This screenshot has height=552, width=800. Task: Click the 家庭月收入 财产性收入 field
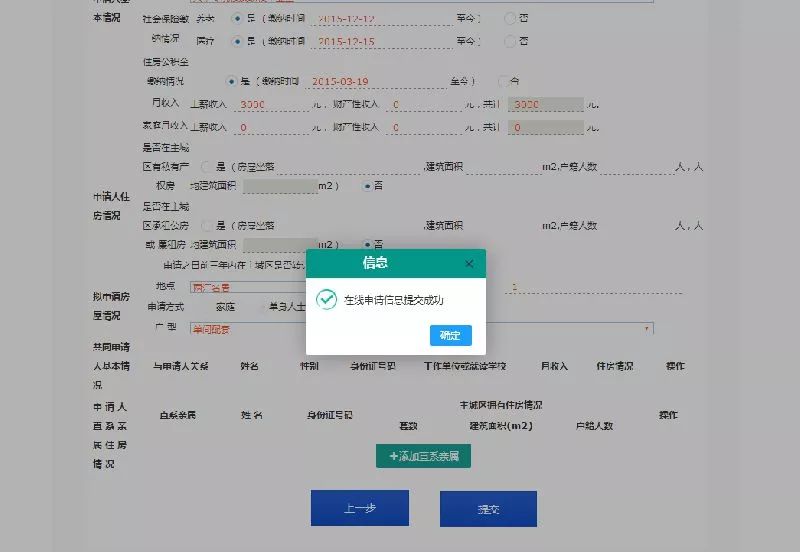point(424,127)
